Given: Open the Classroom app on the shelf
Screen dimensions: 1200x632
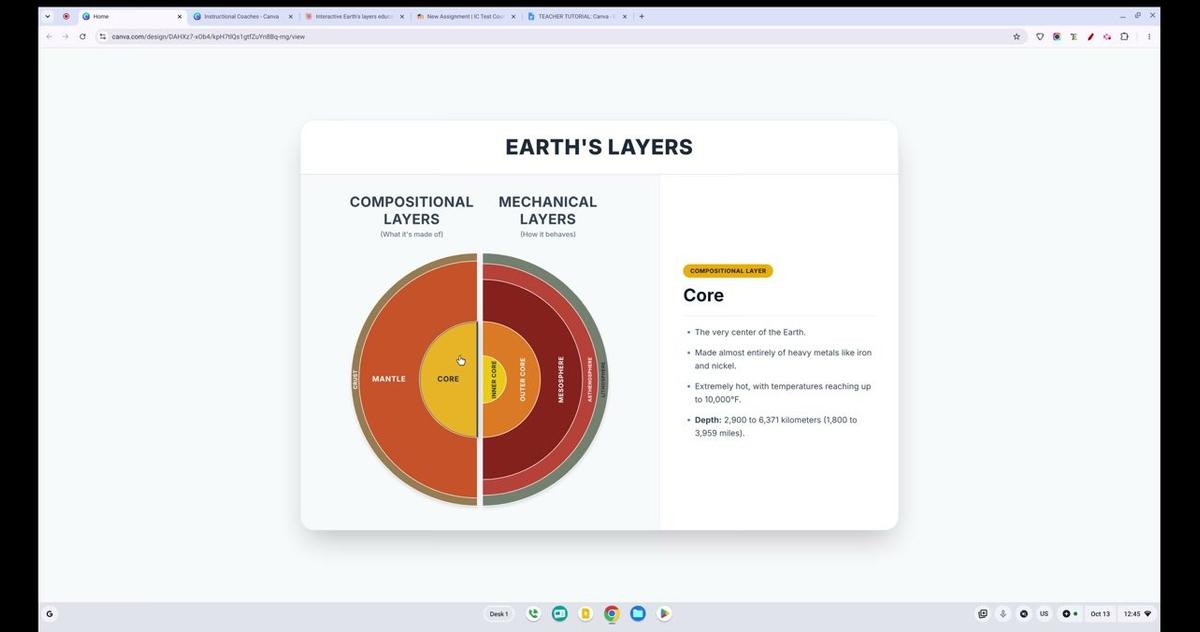Looking at the screenshot, I should [559, 614].
